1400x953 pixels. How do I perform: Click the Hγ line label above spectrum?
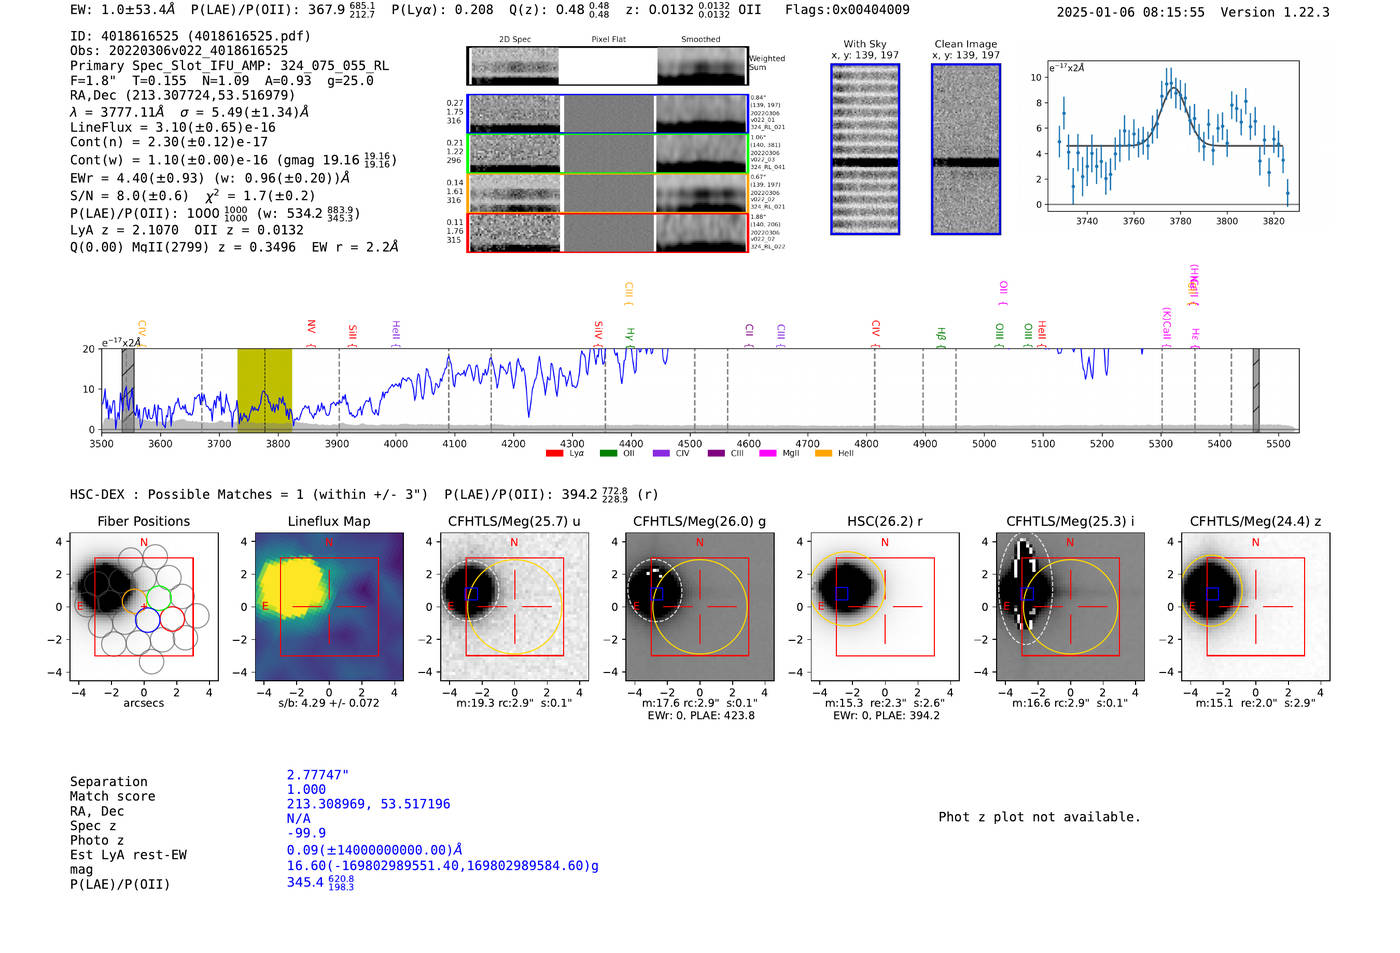pyautogui.click(x=630, y=335)
